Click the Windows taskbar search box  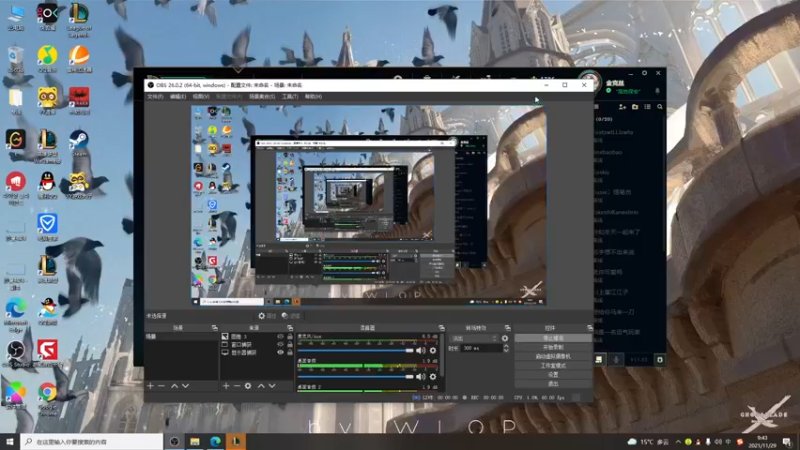[x=92, y=442]
